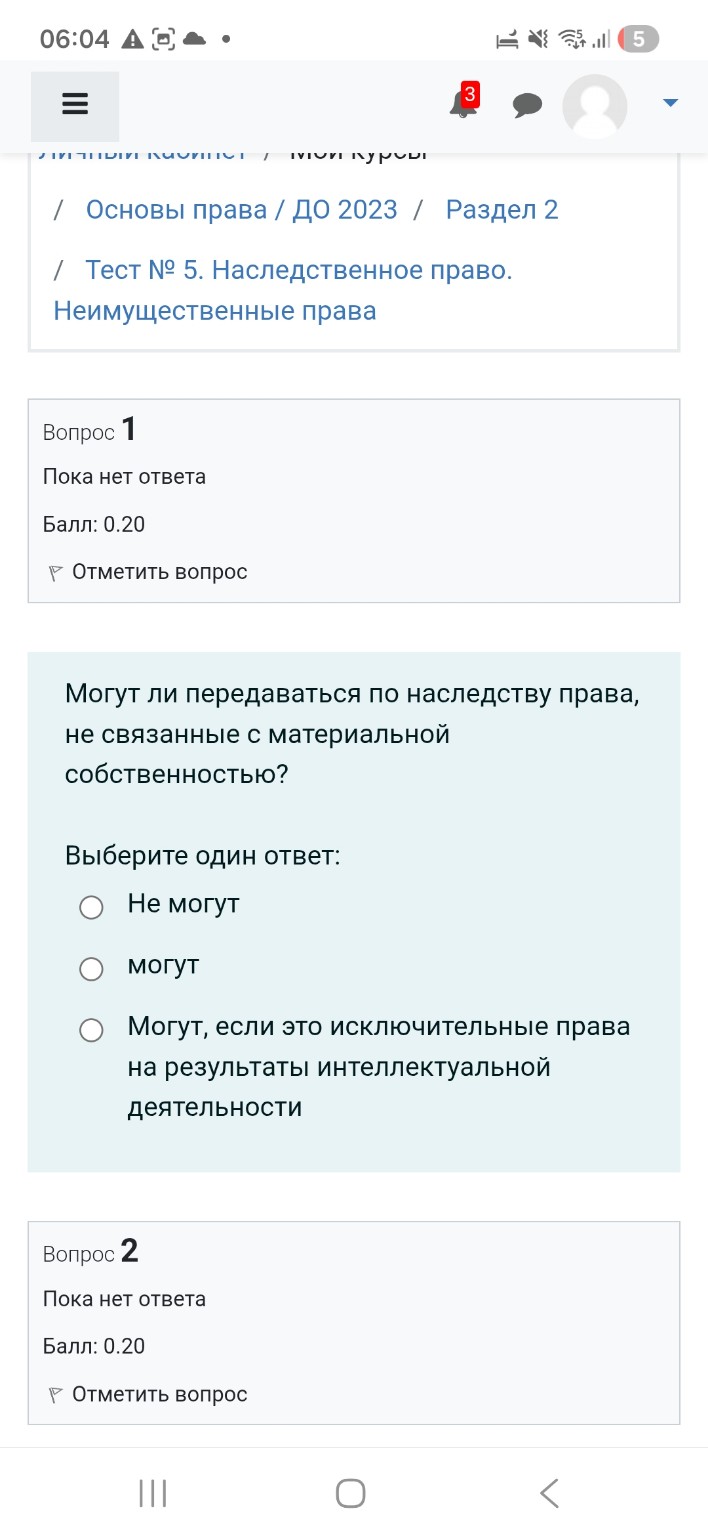708x1536 pixels.
Task: Select answer about исключительные права
Action: pos(91,1030)
